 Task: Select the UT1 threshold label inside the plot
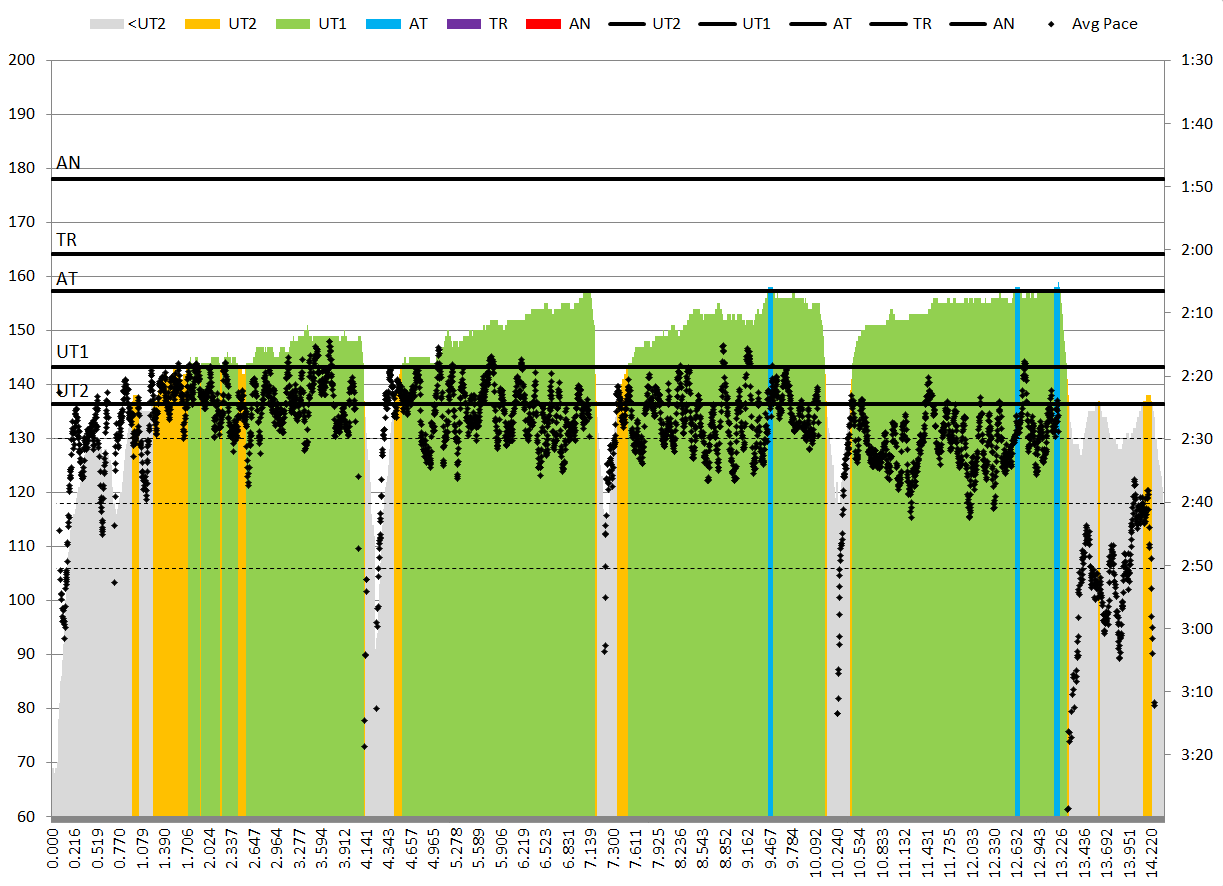click(x=72, y=352)
